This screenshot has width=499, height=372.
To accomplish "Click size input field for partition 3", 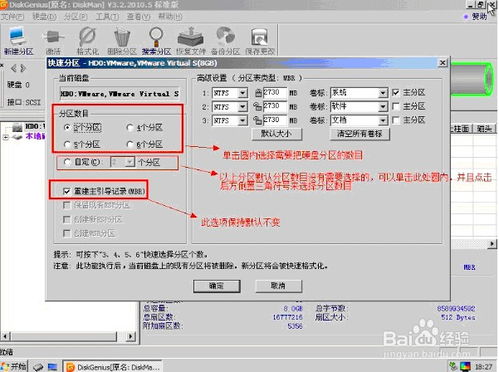I will click(275, 120).
